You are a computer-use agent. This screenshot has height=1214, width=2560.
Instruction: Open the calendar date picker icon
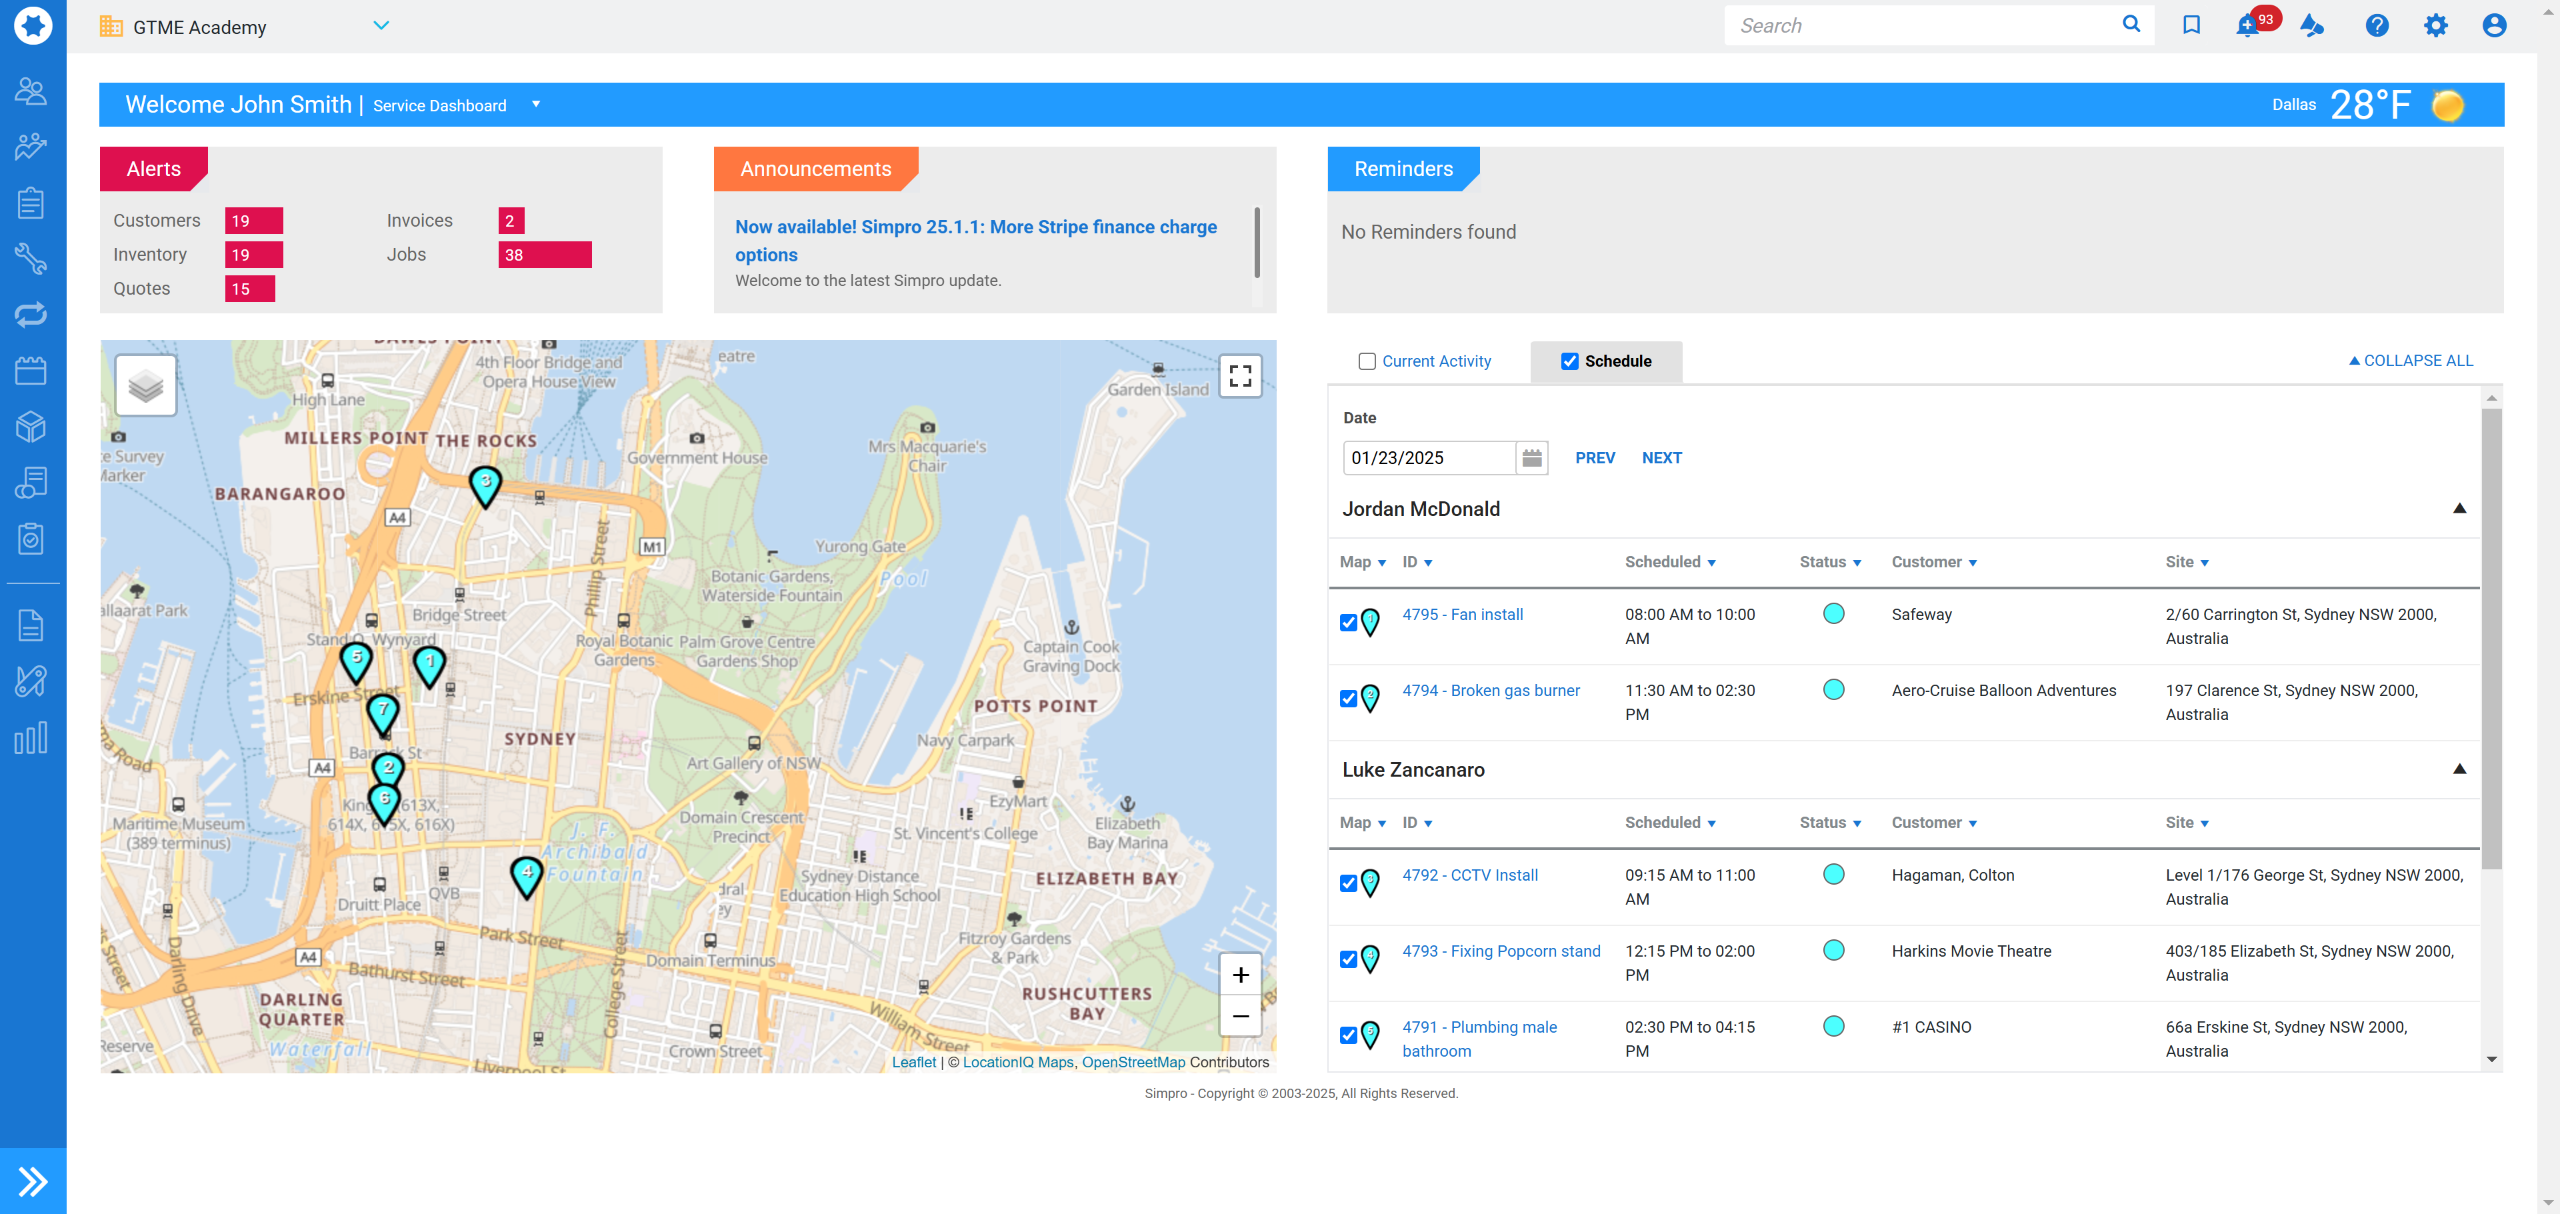1531,458
